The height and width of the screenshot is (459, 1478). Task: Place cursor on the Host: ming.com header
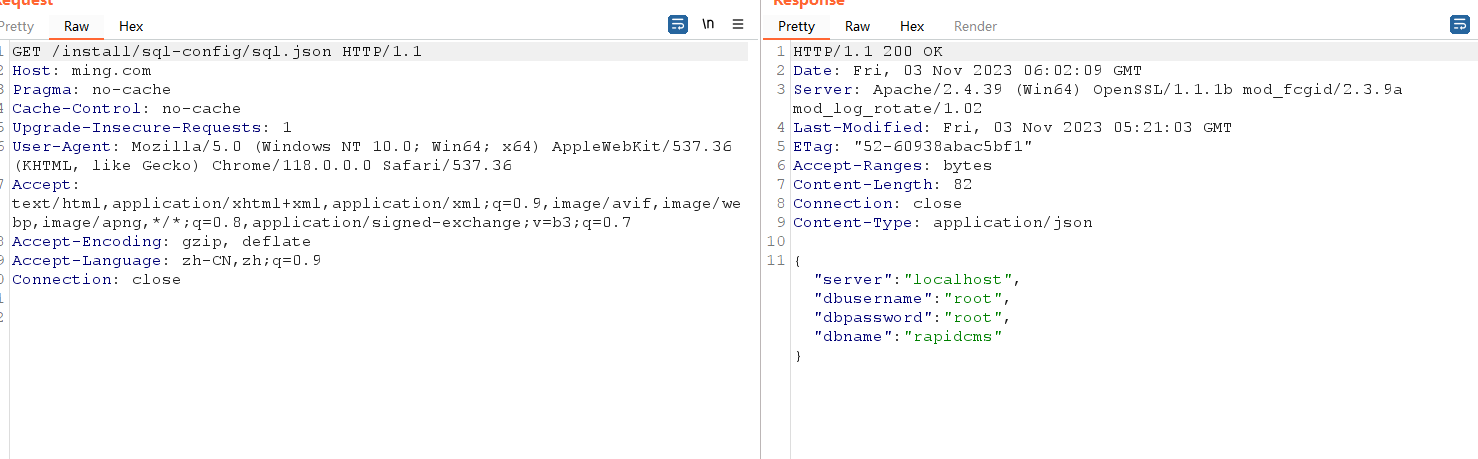[x=81, y=70]
